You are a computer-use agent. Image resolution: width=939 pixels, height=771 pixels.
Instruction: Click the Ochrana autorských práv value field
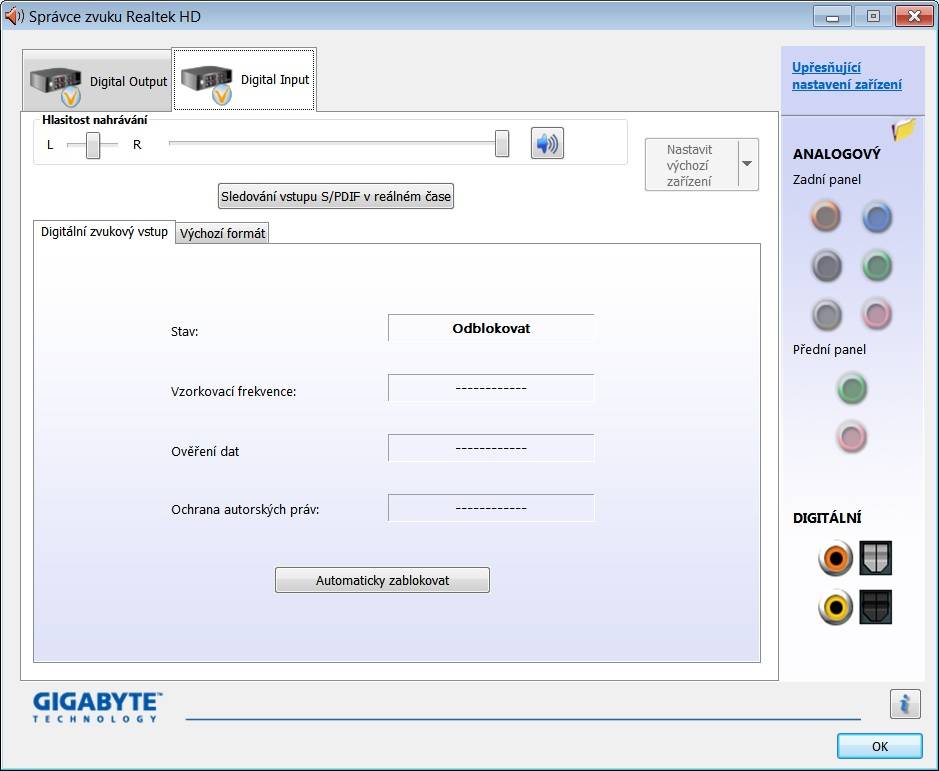(491, 508)
